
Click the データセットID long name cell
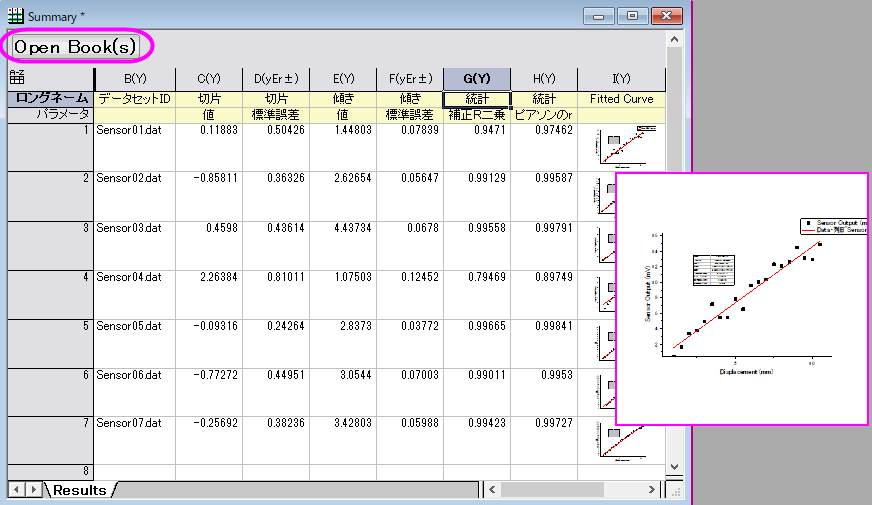pos(135,99)
